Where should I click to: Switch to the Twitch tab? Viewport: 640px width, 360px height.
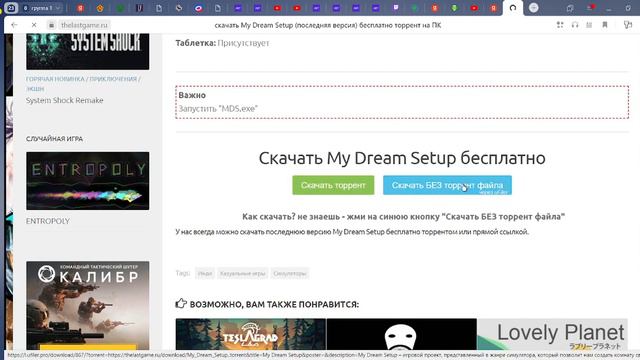tap(396, 8)
